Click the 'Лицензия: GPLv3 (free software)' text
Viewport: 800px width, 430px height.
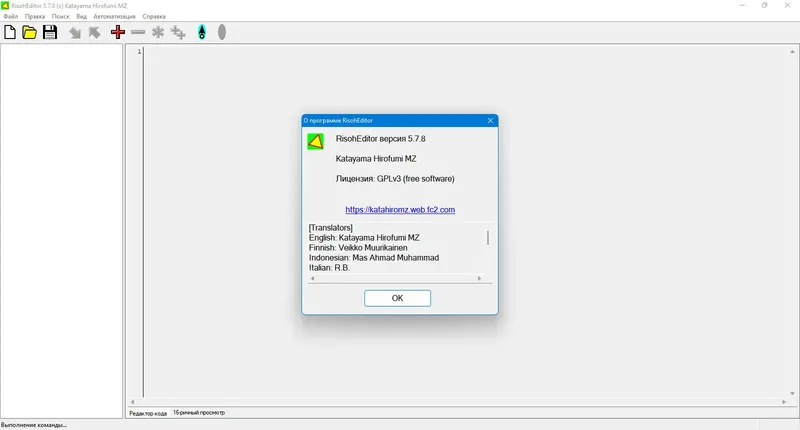pyautogui.click(x=395, y=179)
